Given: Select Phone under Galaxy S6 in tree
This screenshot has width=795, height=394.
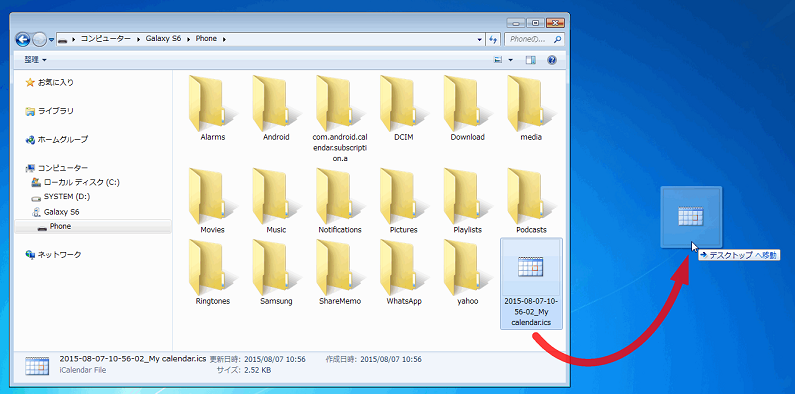Looking at the screenshot, I should click(93, 226).
